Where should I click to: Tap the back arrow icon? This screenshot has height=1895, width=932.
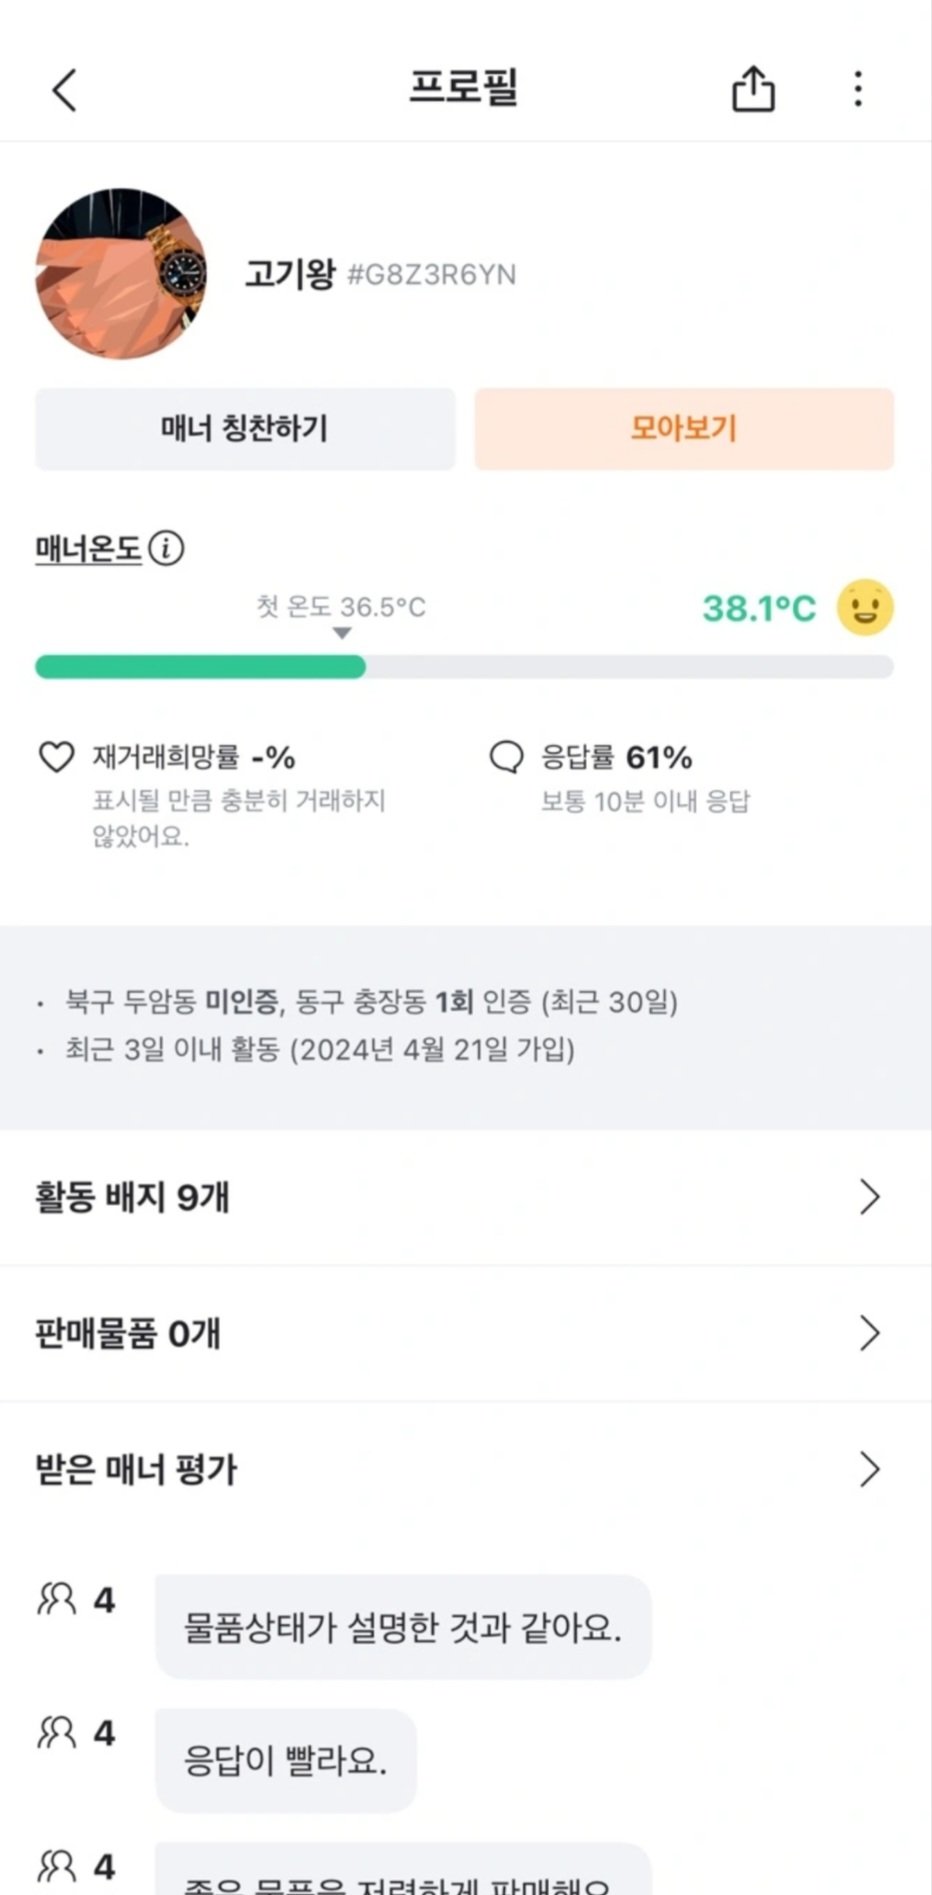pos(64,90)
